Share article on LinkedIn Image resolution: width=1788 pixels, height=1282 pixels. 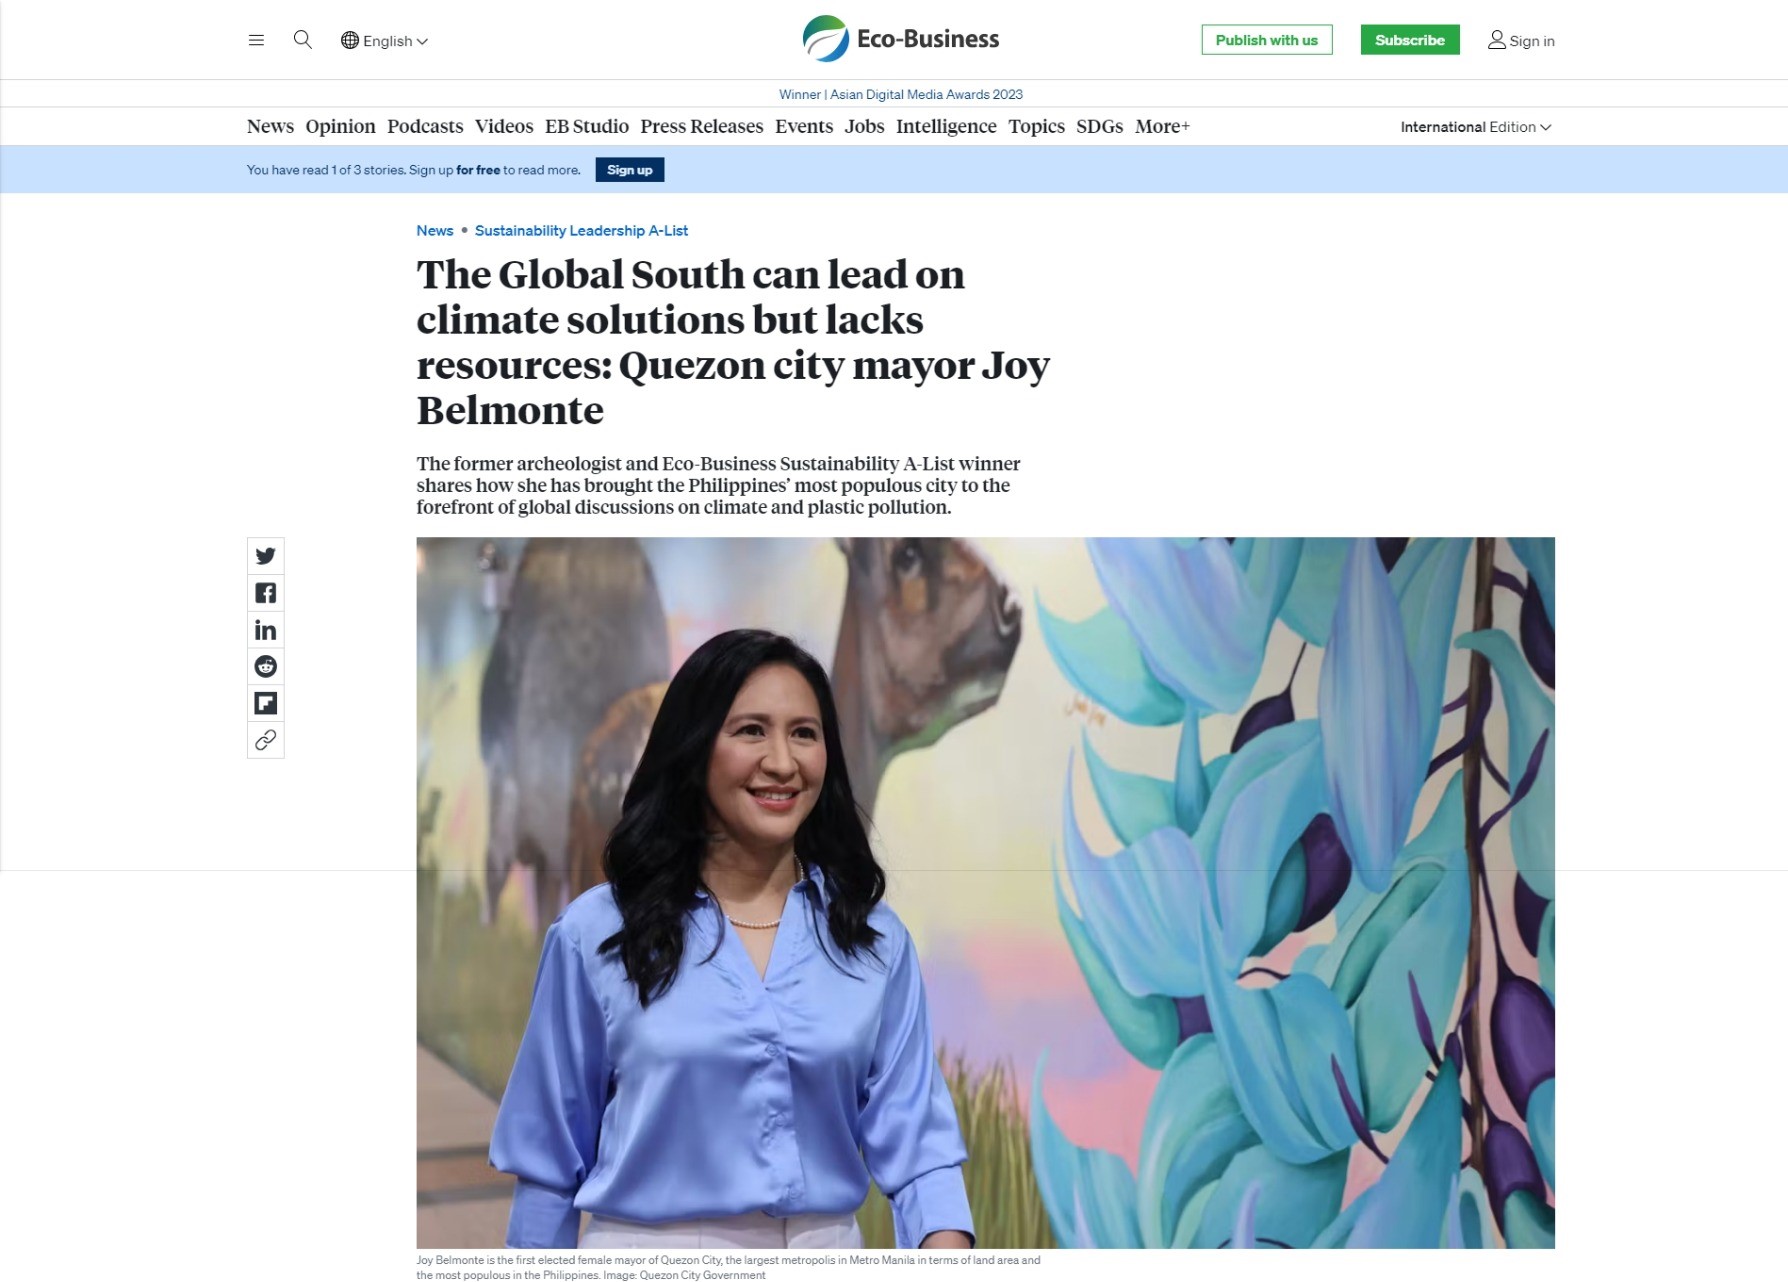(265, 630)
